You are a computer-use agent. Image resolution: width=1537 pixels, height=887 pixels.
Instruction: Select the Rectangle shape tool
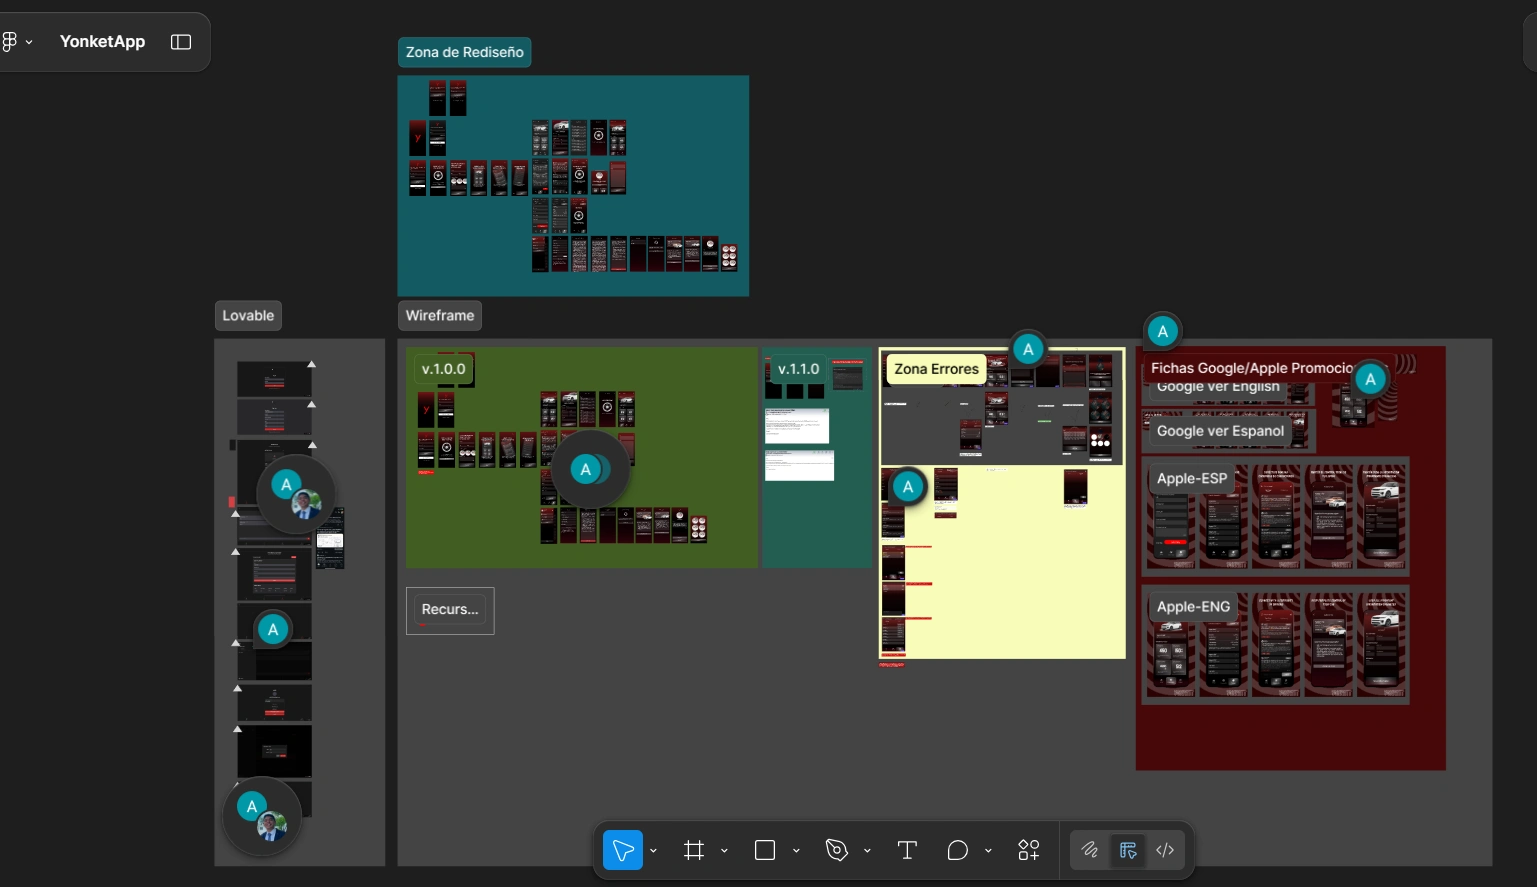[765, 850]
